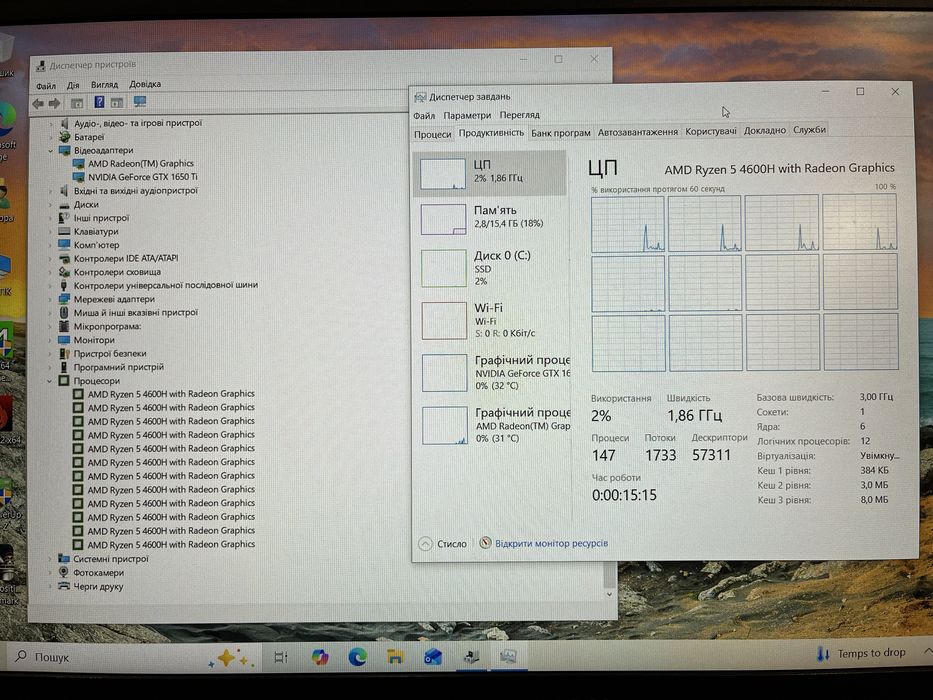Screen dimensions: 933x700
Task: Go back in Device Manager toolbar
Action: coord(39,104)
